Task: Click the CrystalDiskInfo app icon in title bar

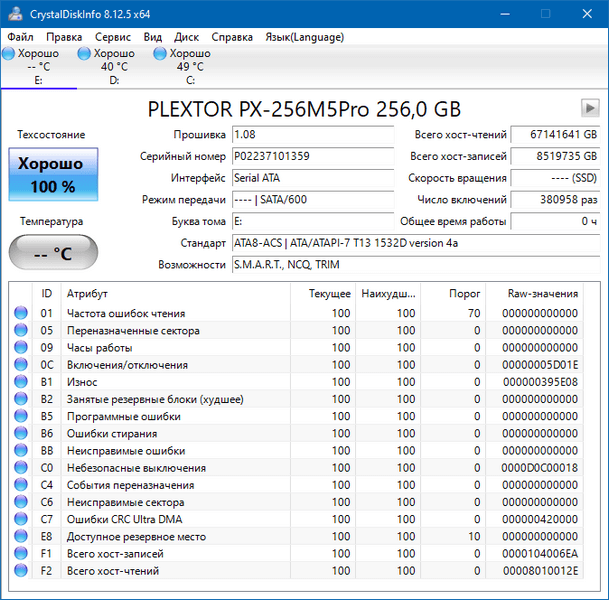Action: pos(14,14)
